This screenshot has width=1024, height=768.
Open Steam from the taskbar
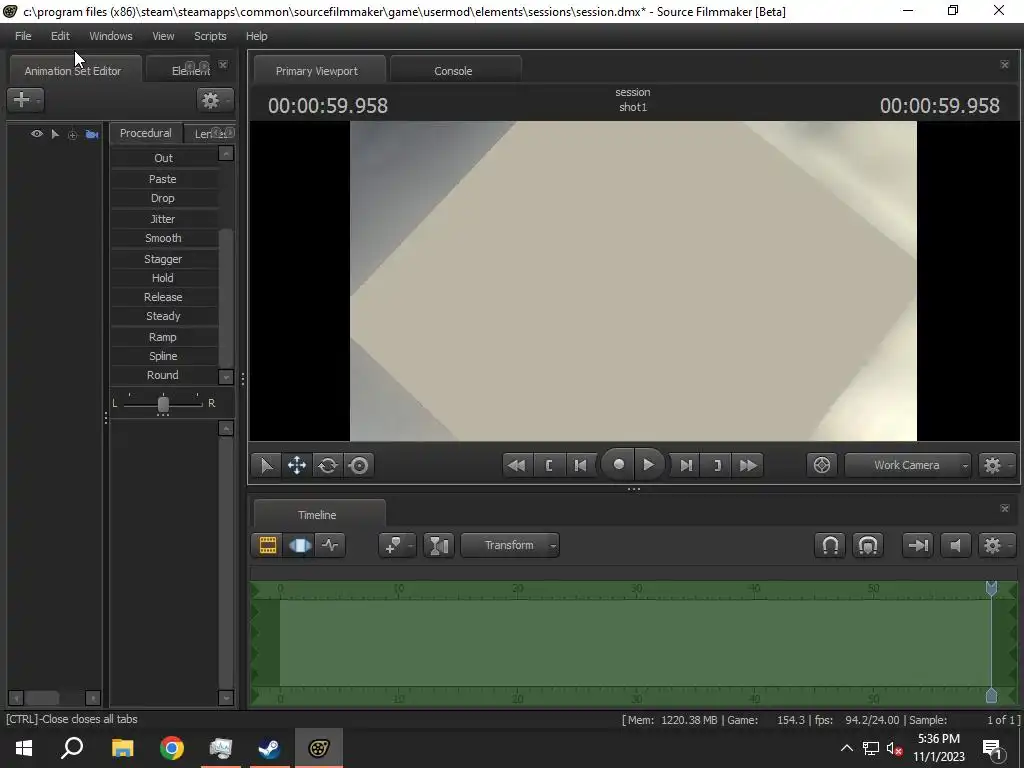(x=269, y=748)
